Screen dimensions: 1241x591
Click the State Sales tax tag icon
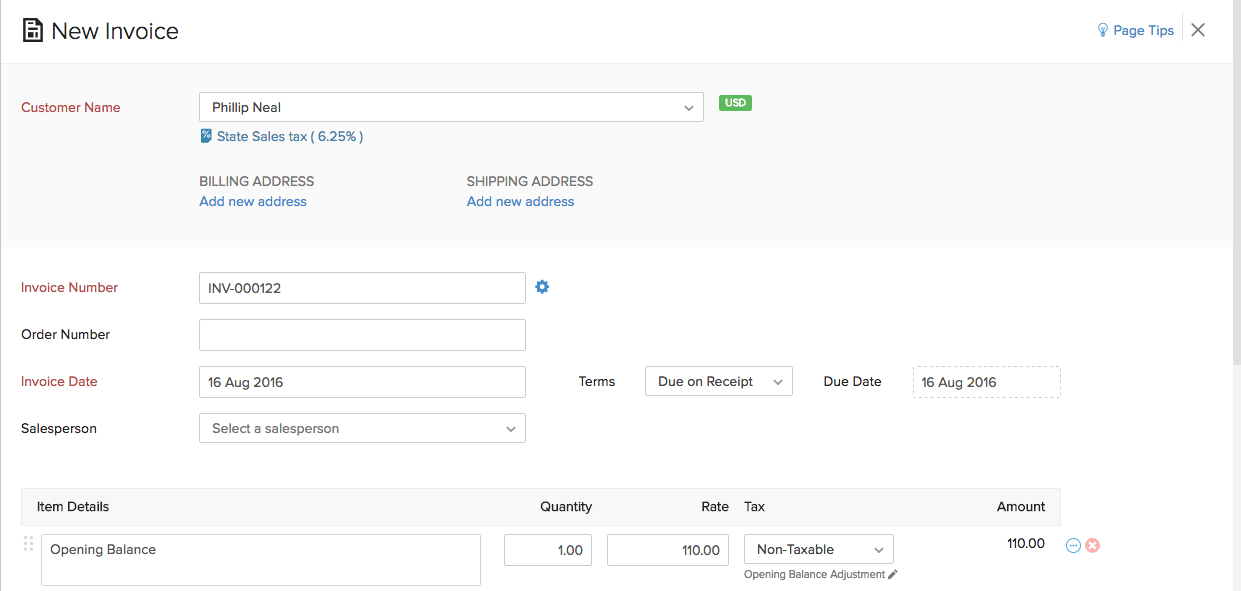click(x=206, y=136)
